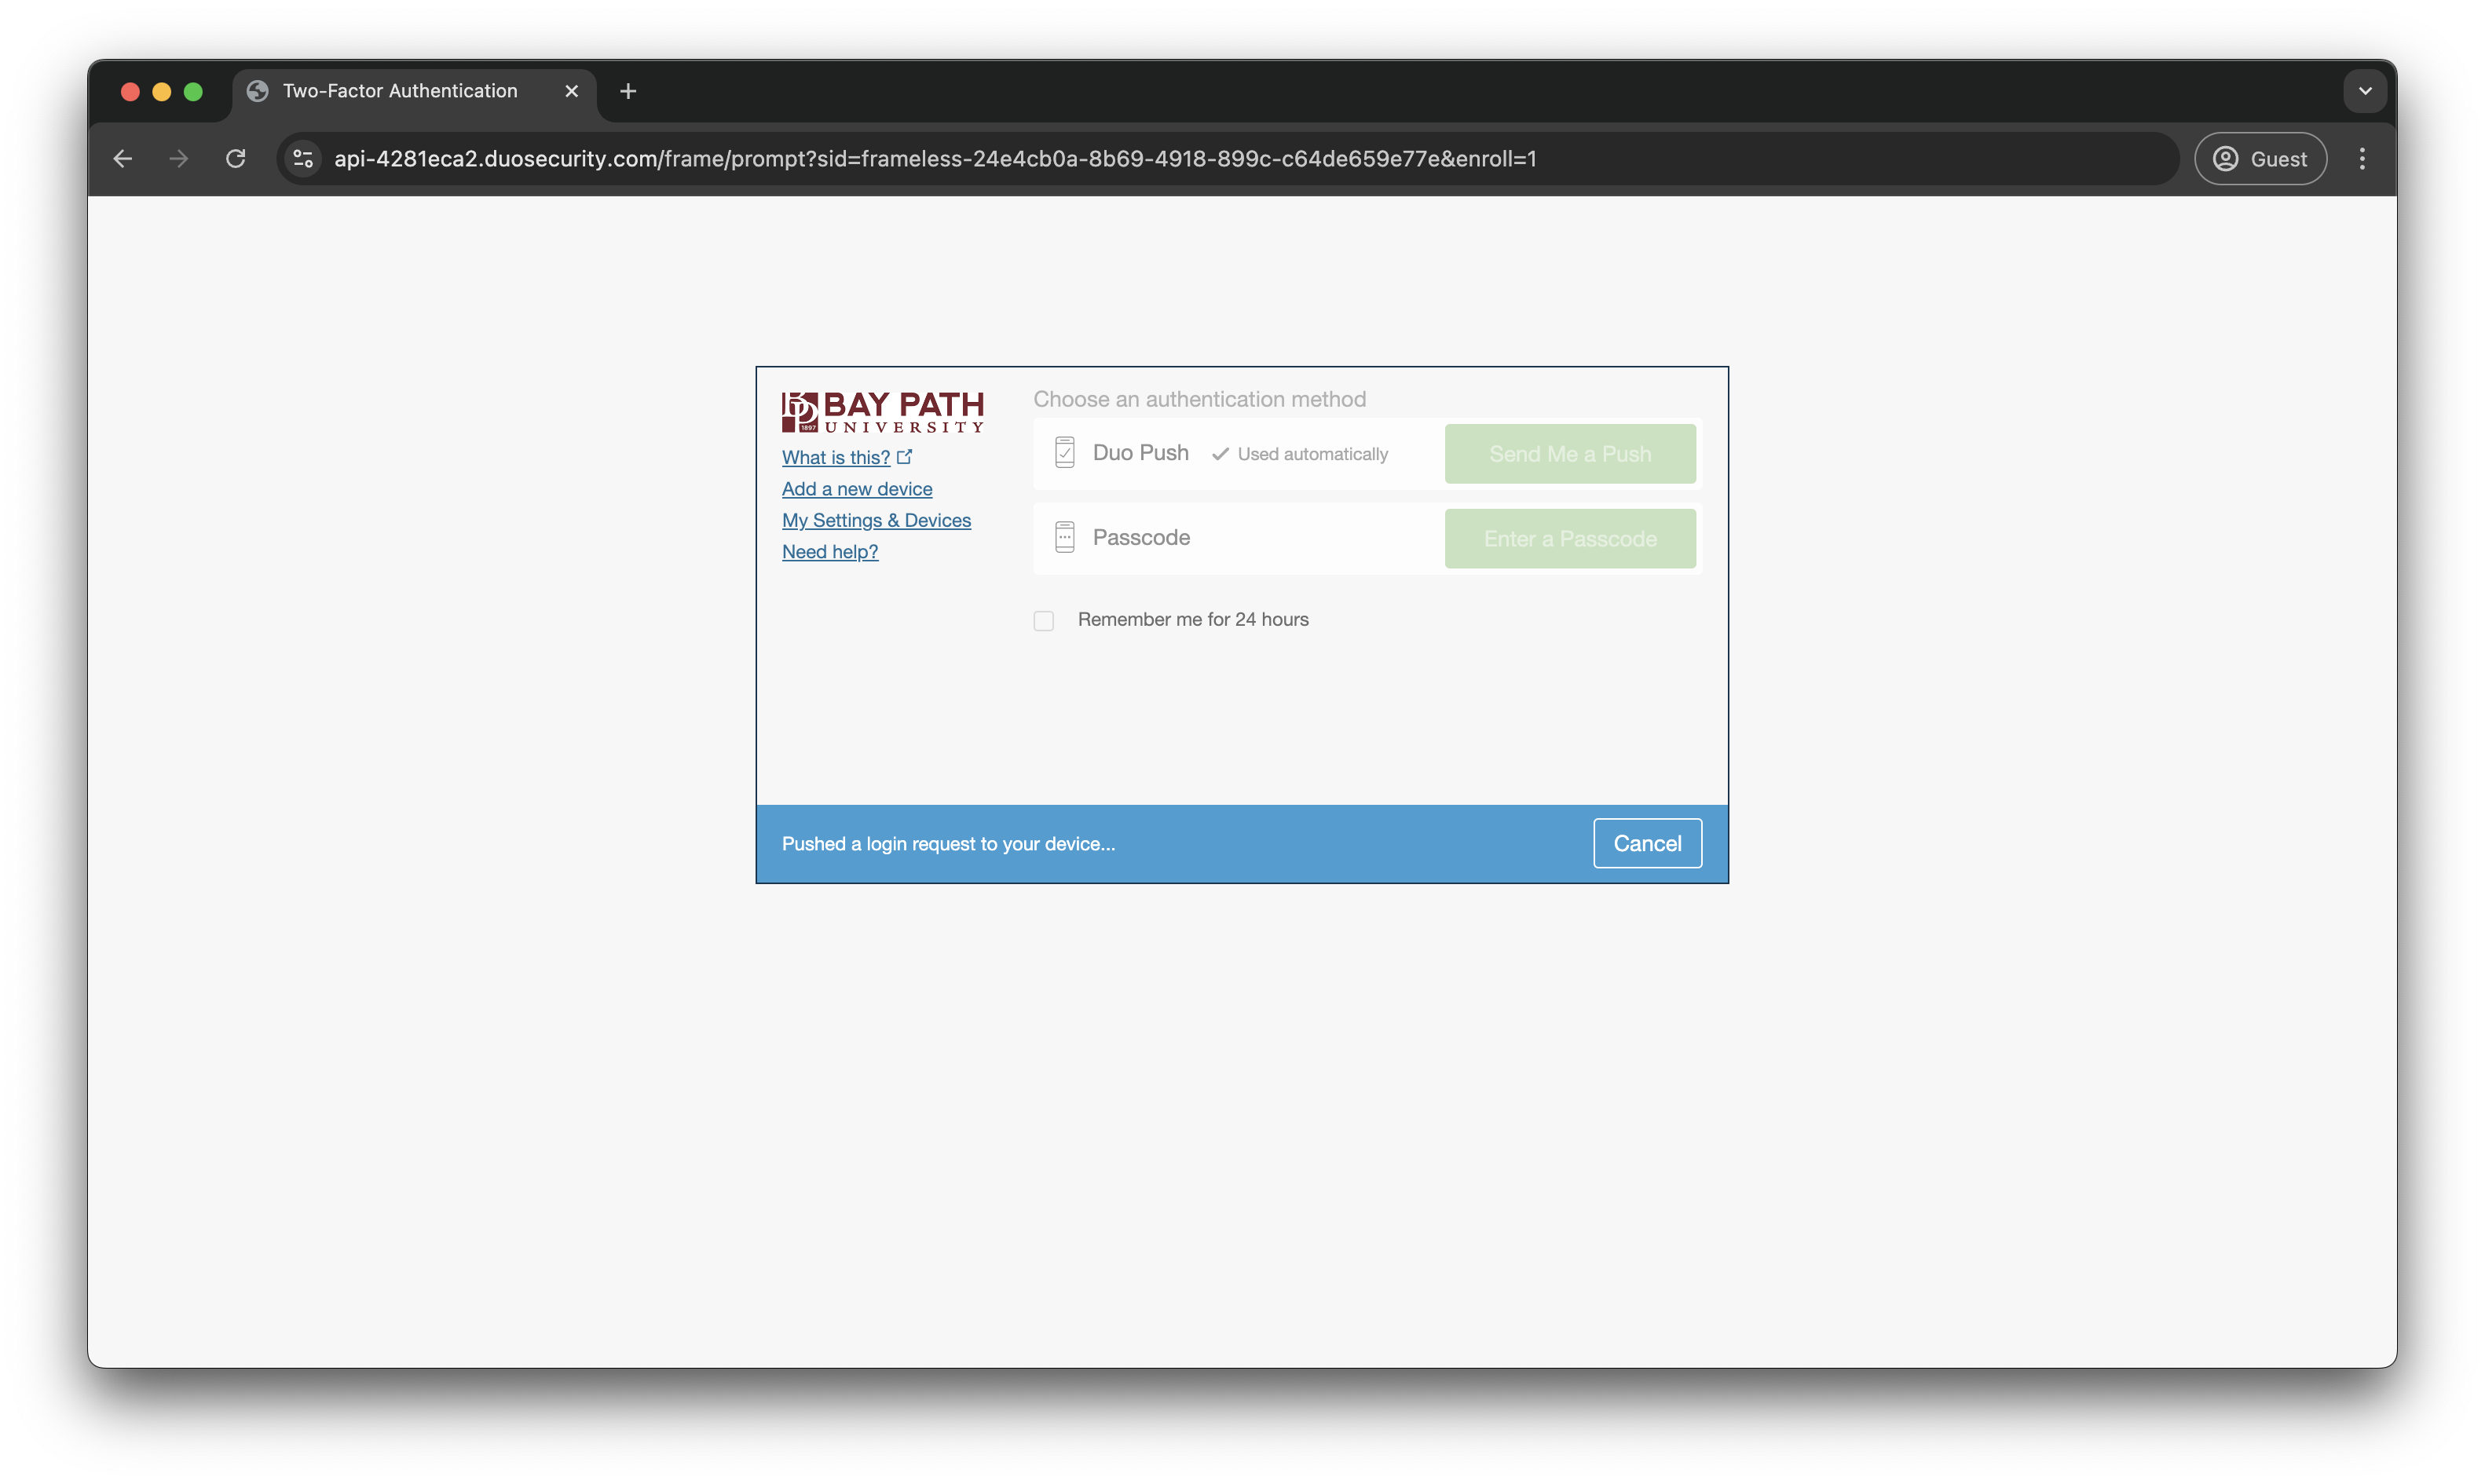Reload the Duo authentication page
This screenshot has width=2485, height=1484.
(236, 159)
